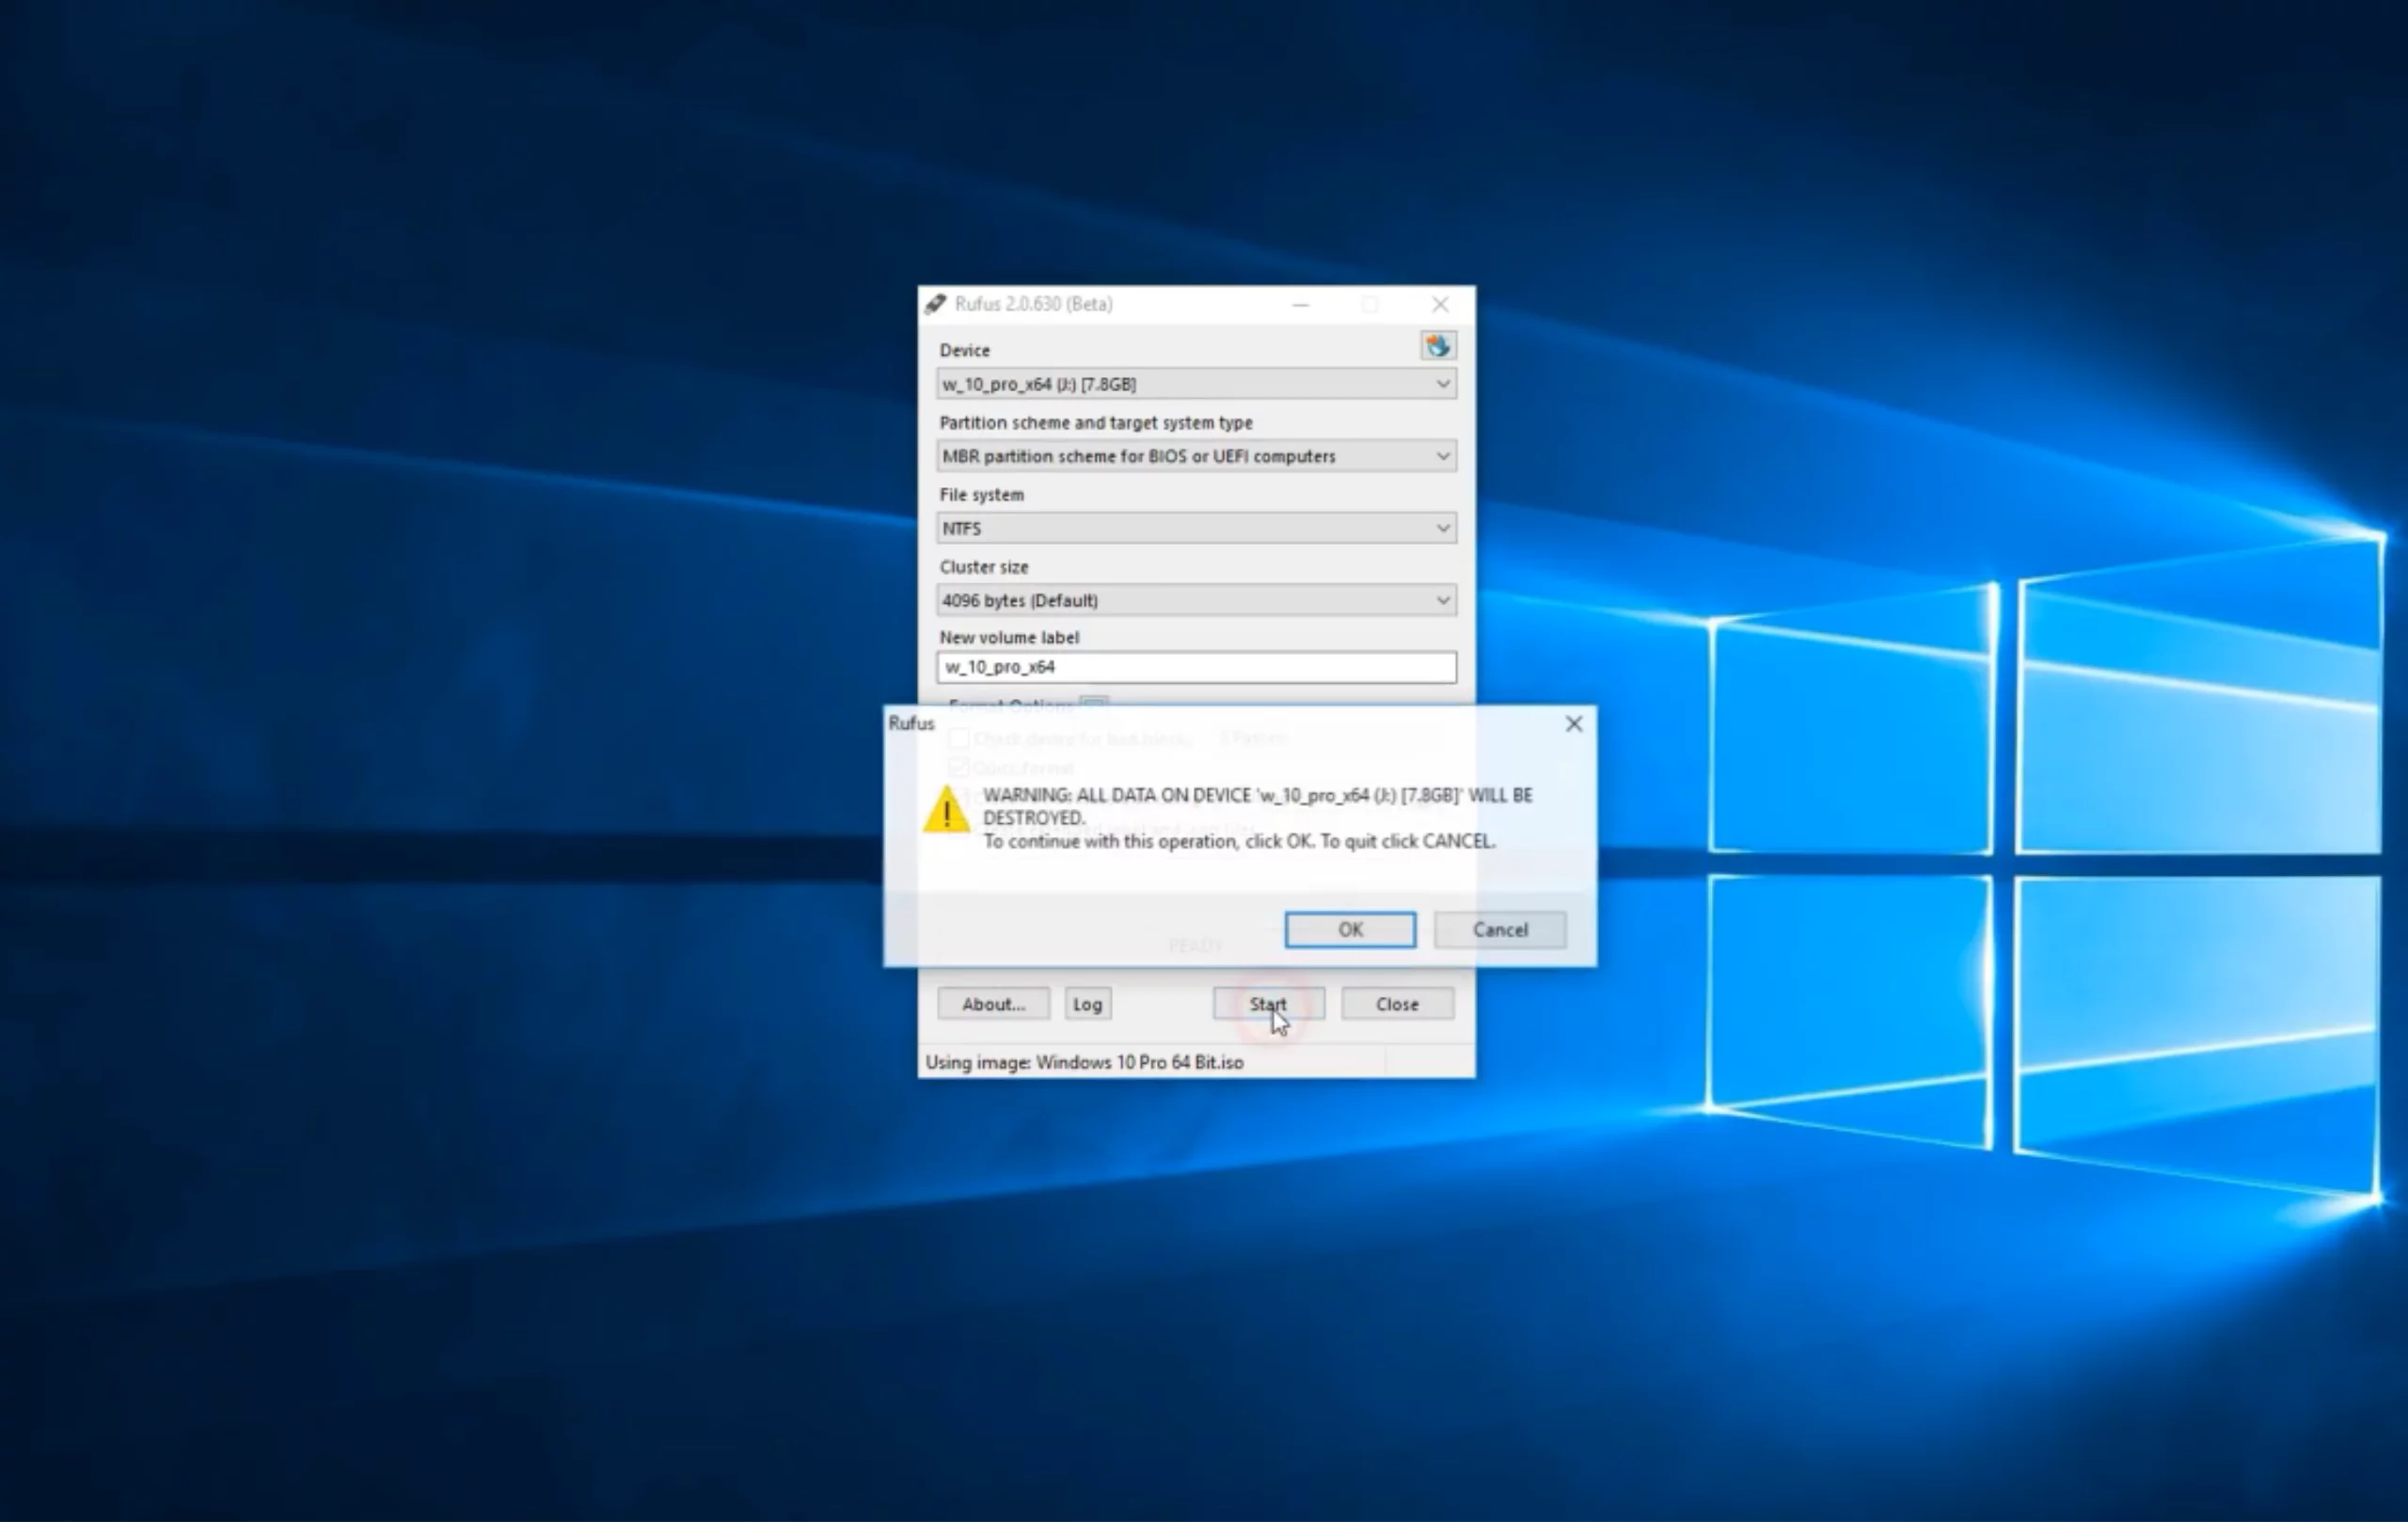The height and width of the screenshot is (1522, 2408).
Task: Expand the Partition scheme dropdown
Action: 1196,456
